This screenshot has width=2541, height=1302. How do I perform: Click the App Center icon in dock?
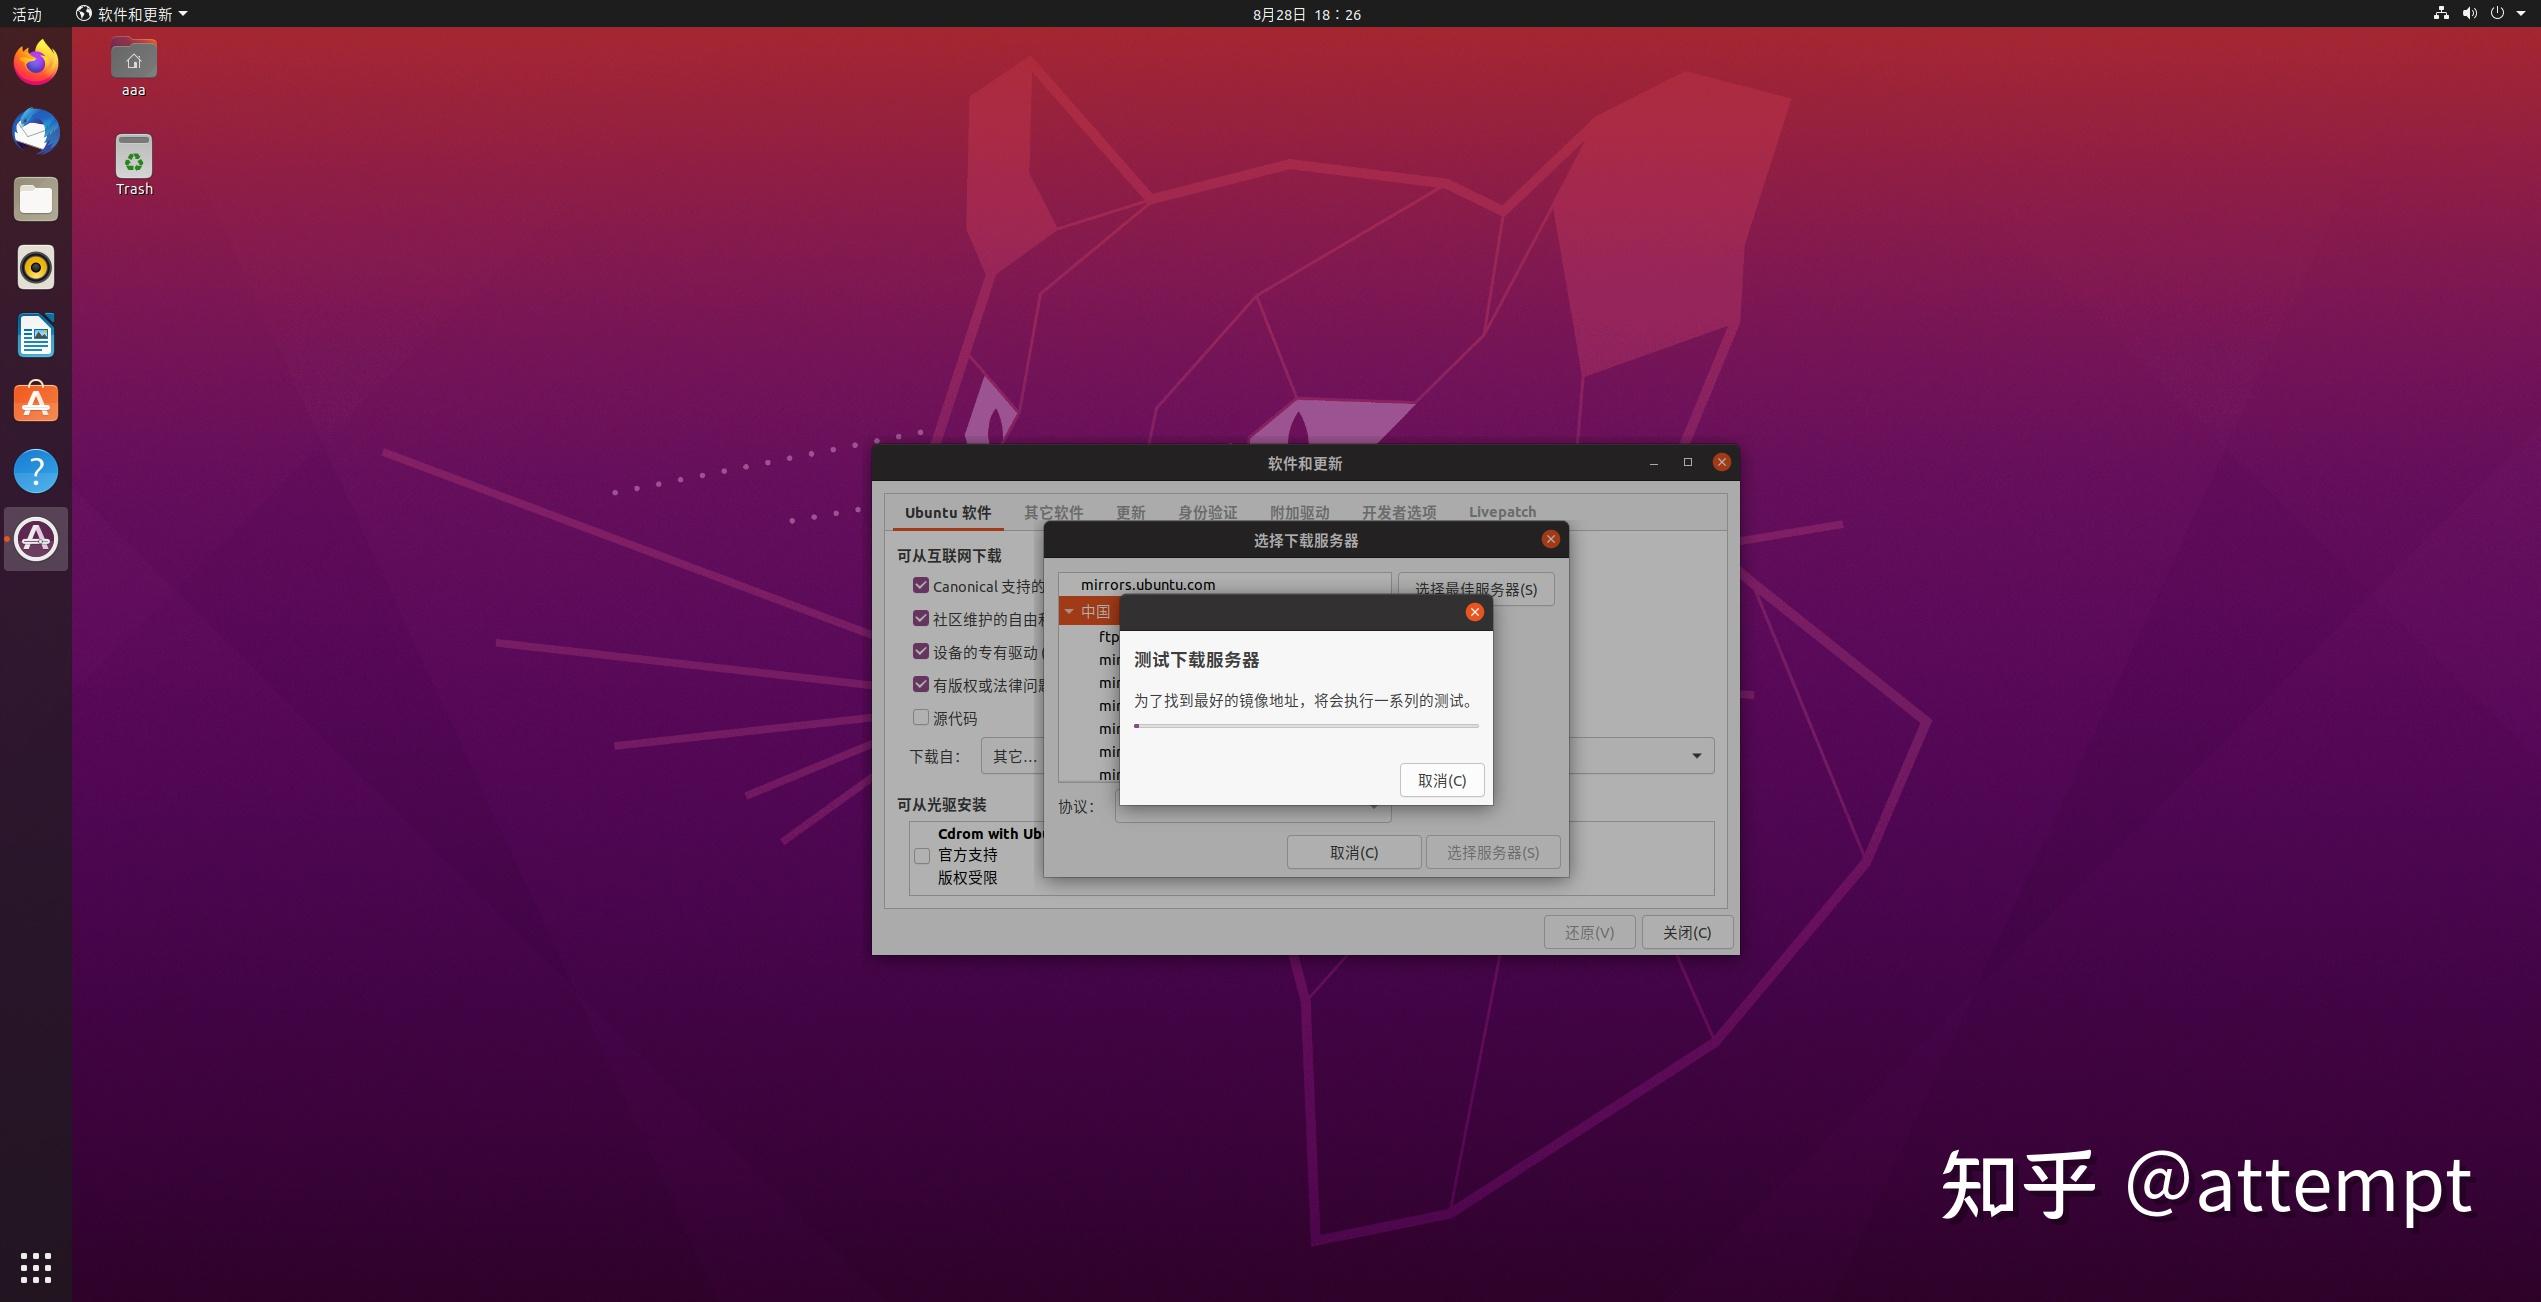pos(37,400)
